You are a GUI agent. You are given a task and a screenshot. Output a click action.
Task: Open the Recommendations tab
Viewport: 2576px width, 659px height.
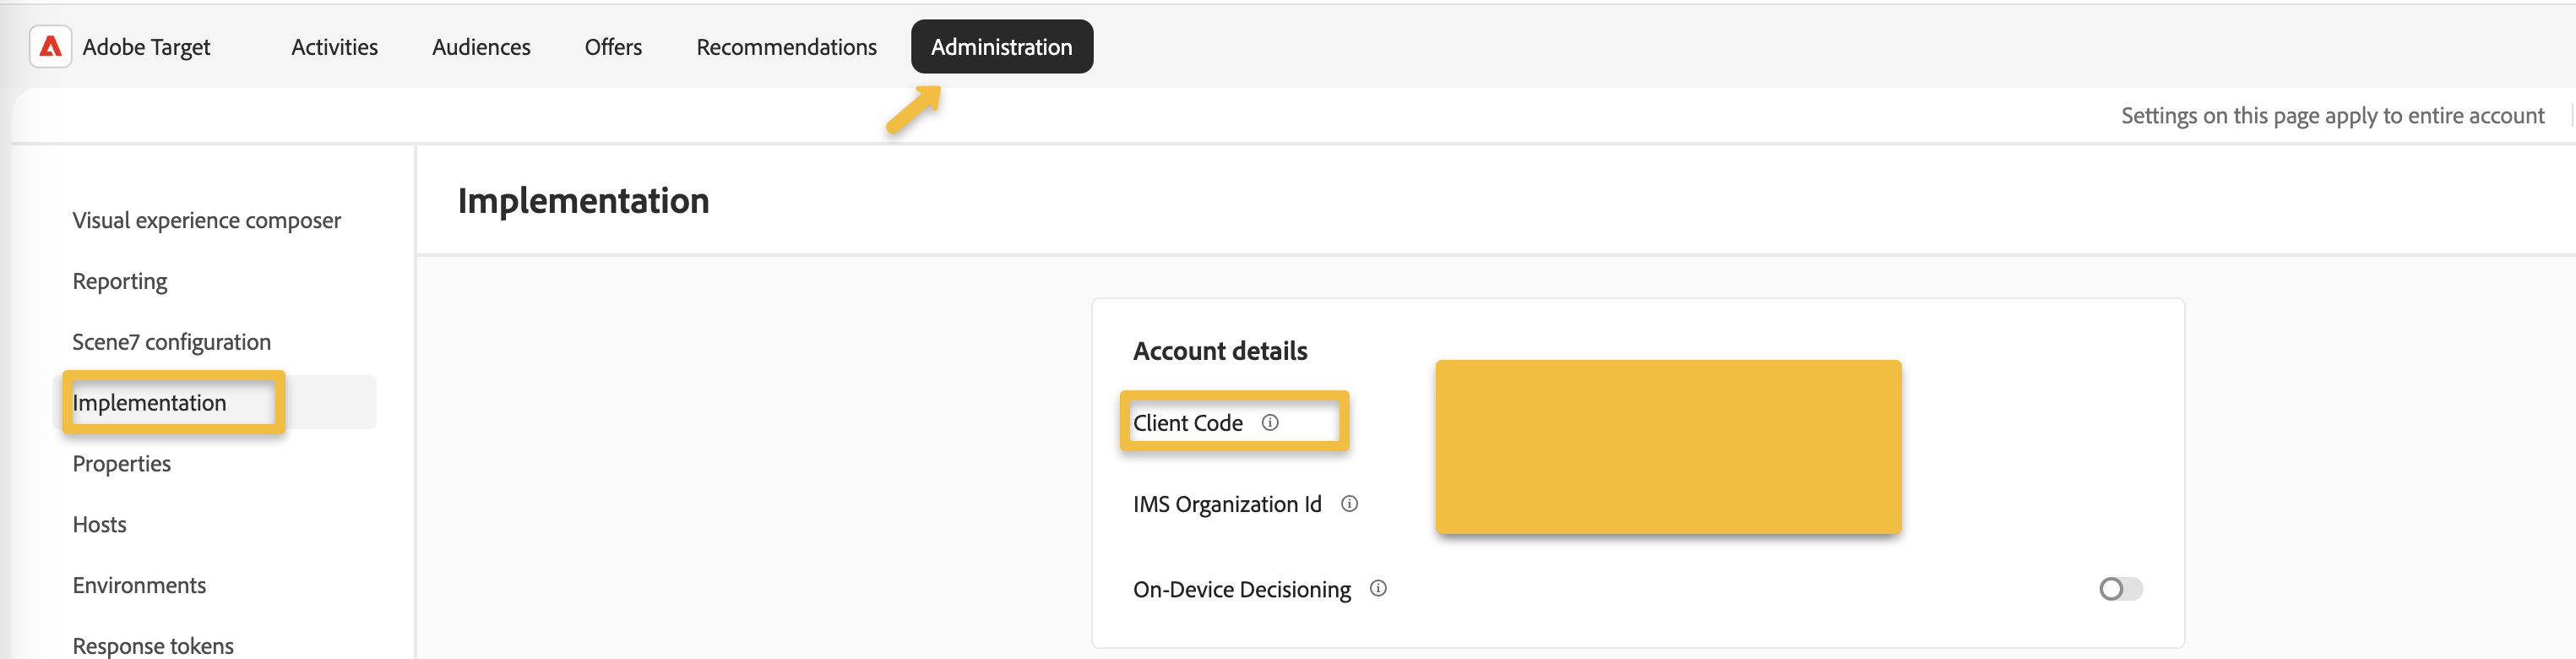point(786,47)
